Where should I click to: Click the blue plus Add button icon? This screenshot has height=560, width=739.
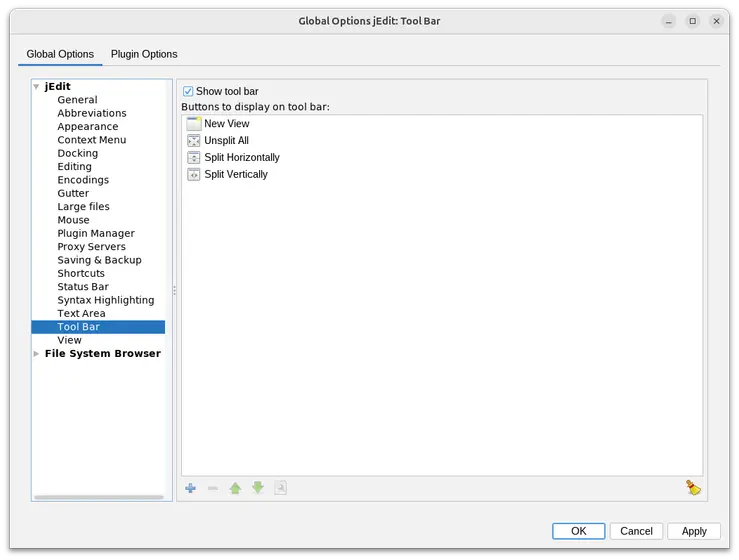(190, 488)
